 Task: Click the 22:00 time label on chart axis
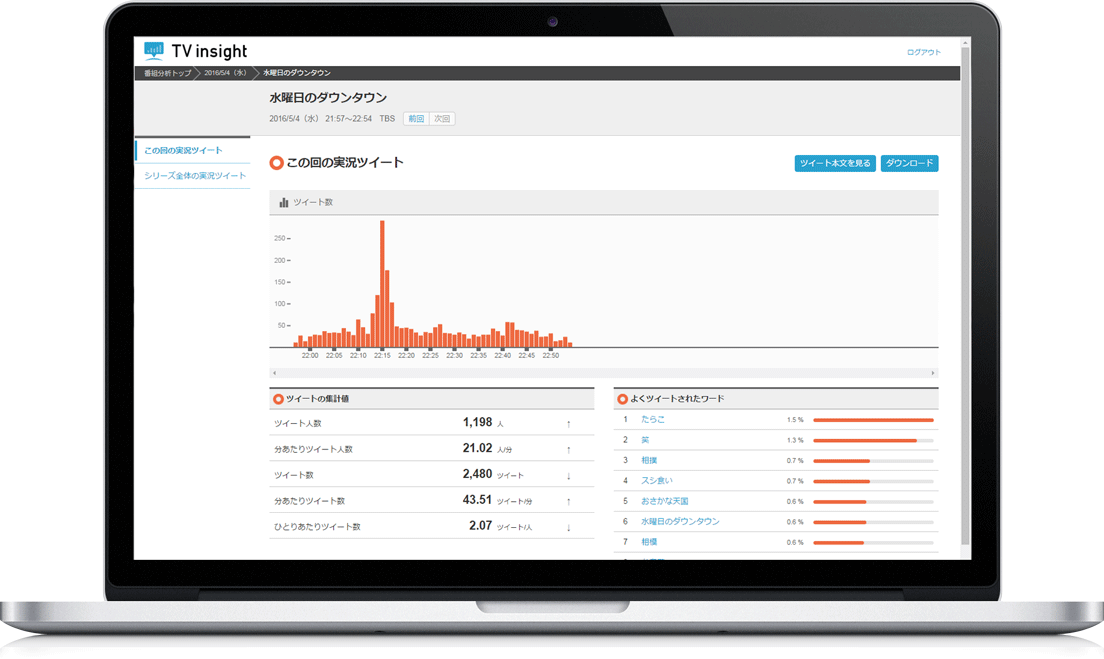click(x=310, y=356)
